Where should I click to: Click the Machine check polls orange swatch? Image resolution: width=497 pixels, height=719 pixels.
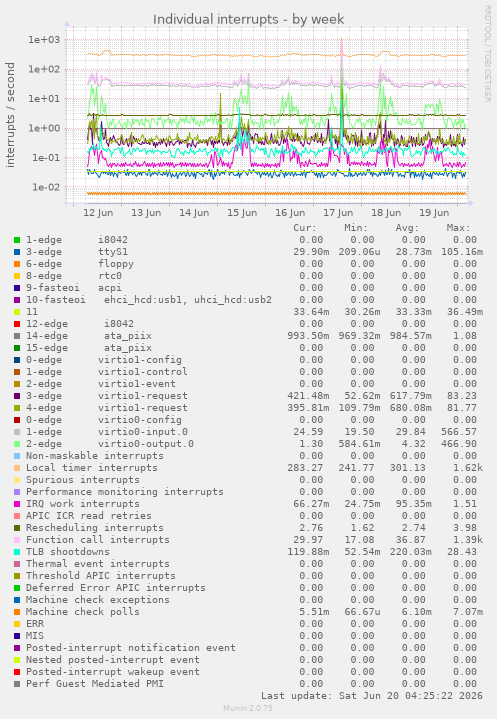point(17,612)
